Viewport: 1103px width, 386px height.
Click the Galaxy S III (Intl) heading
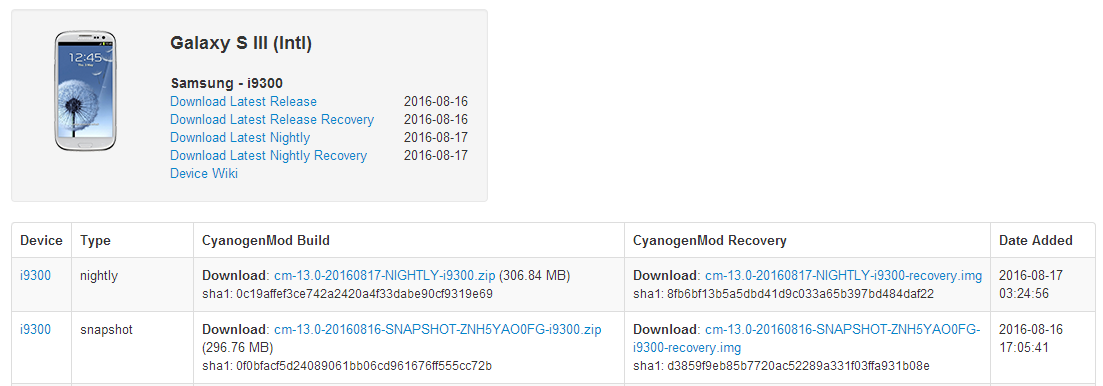tap(241, 44)
